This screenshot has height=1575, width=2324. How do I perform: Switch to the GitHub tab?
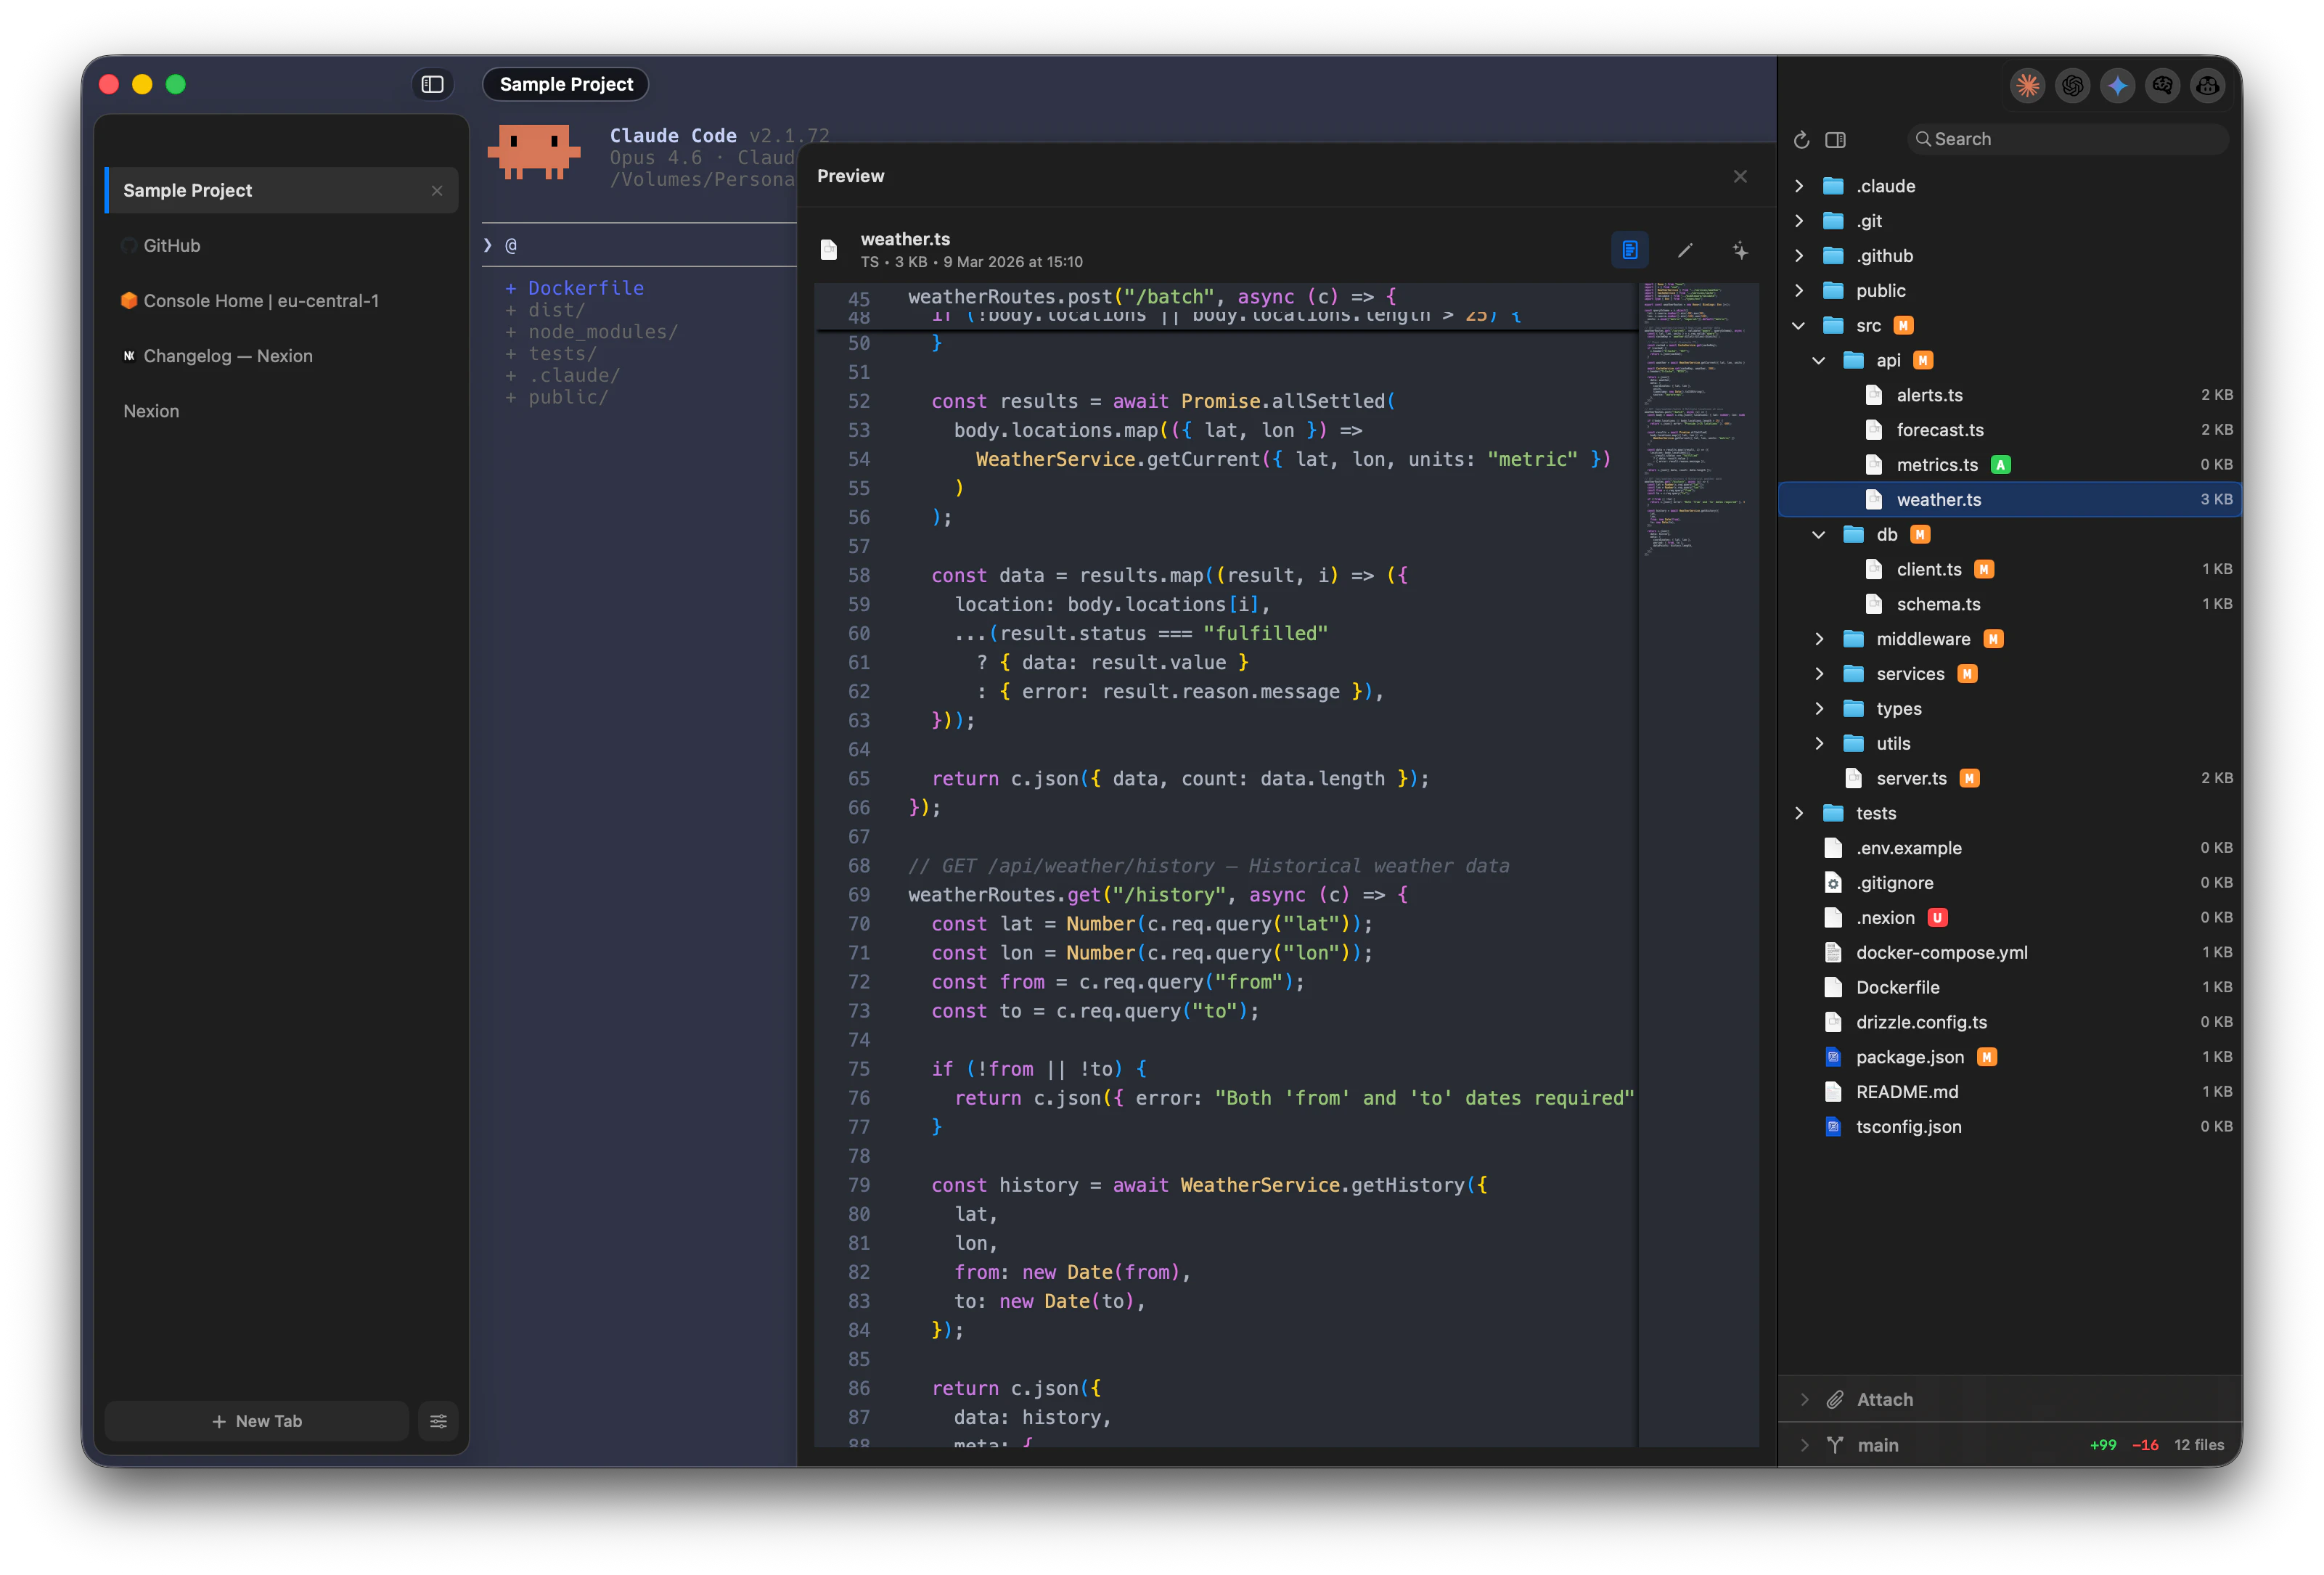[281, 246]
